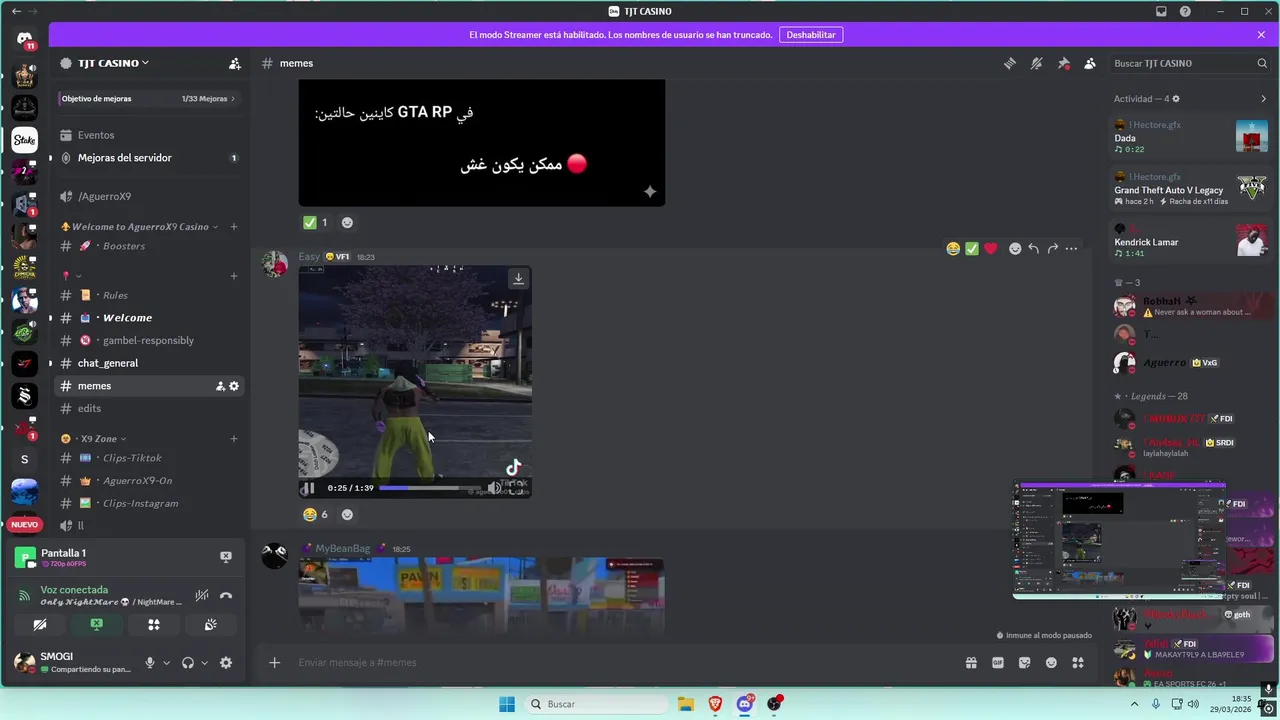Viewport: 1280px width, 720px height.
Task: Open more options on Easy's message
Action: point(1072,249)
